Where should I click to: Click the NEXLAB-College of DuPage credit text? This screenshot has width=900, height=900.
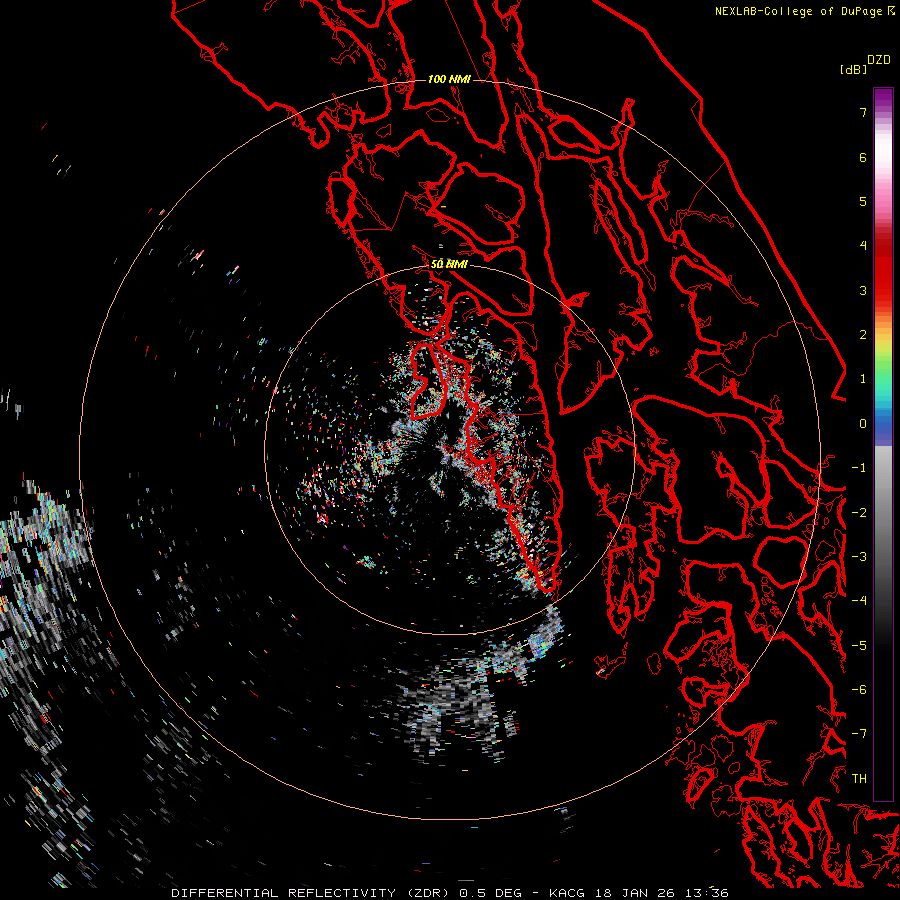pyautogui.click(x=798, y=11)
